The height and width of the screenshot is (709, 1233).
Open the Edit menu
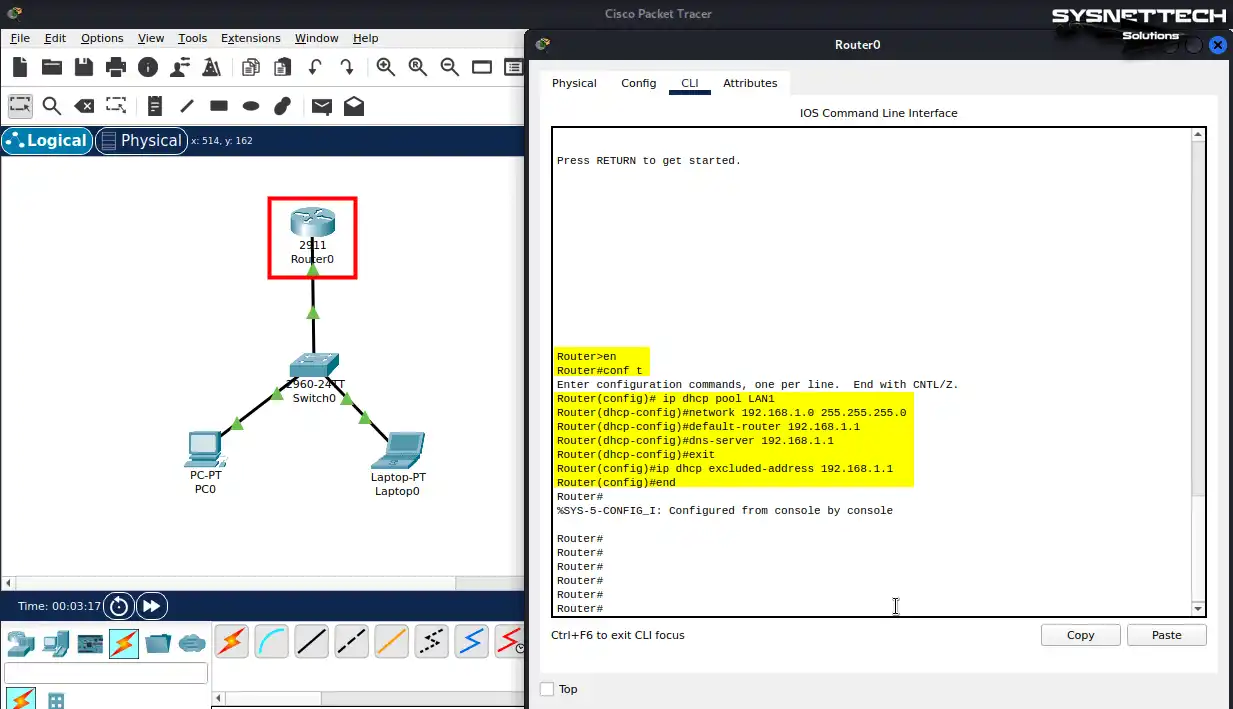click(x=55, y=38)
